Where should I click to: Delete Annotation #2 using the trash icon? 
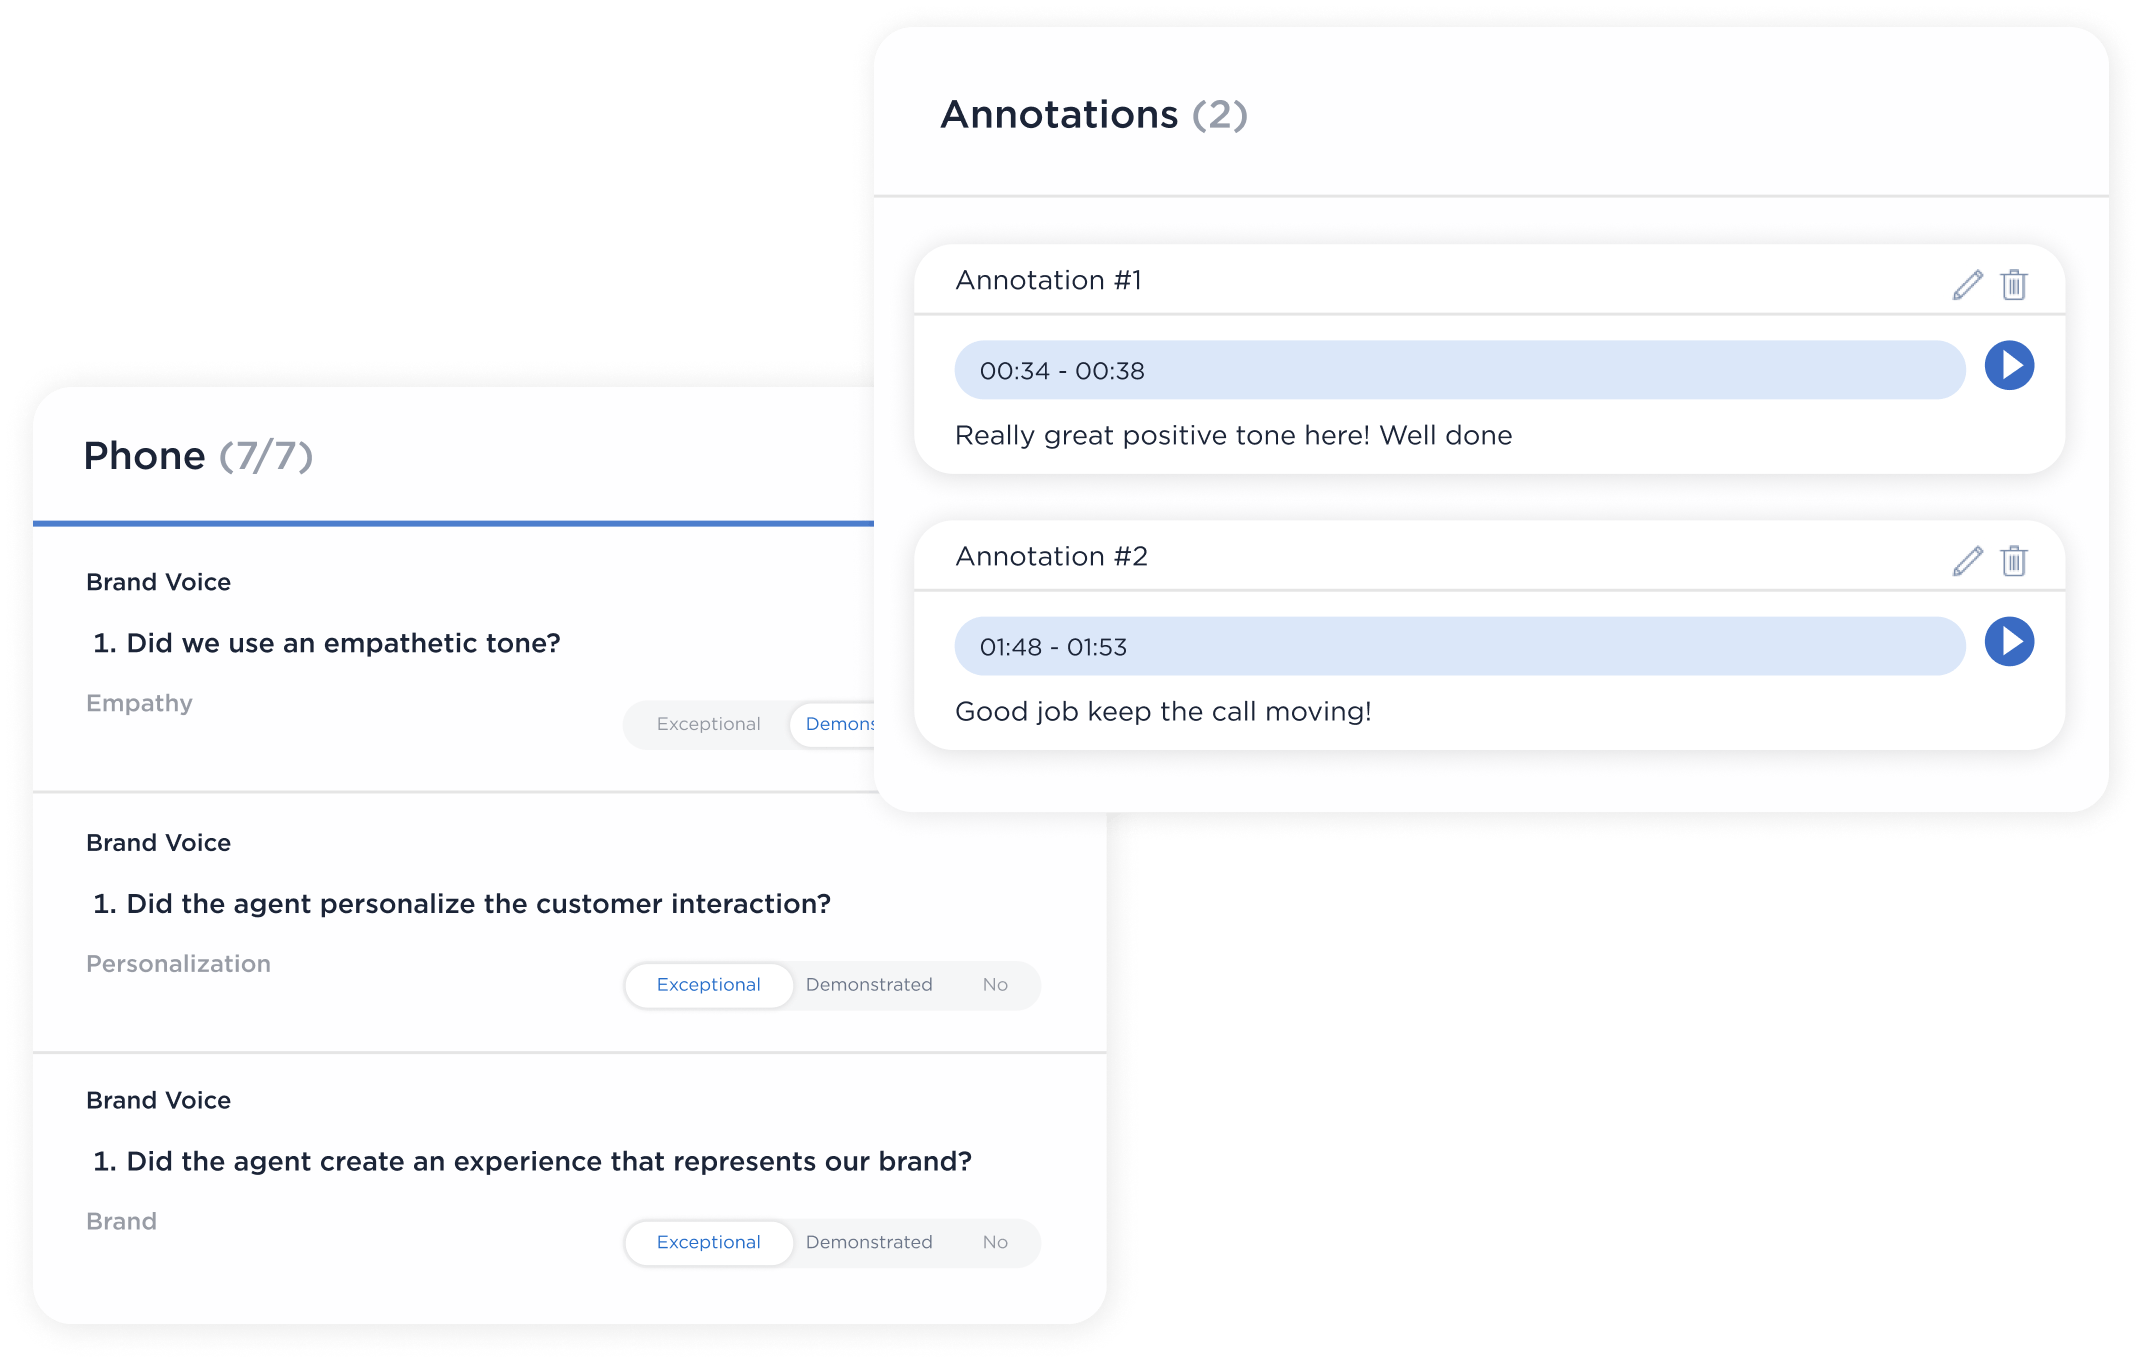[x=2014, y=561]
